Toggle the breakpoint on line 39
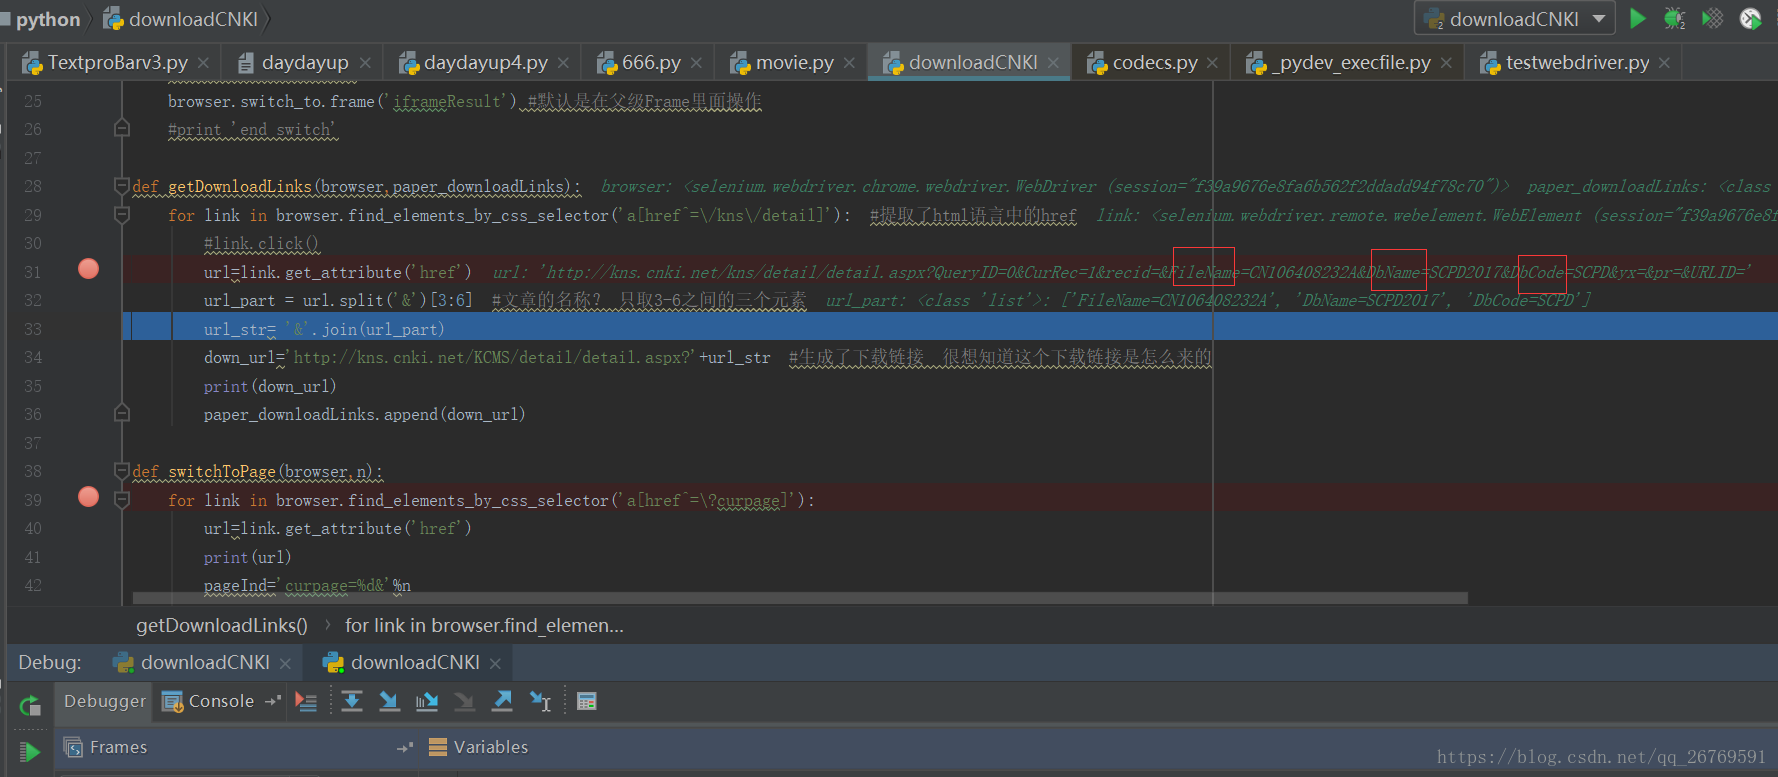Screen dimensions: 1778x777 (x=89, y=497)
